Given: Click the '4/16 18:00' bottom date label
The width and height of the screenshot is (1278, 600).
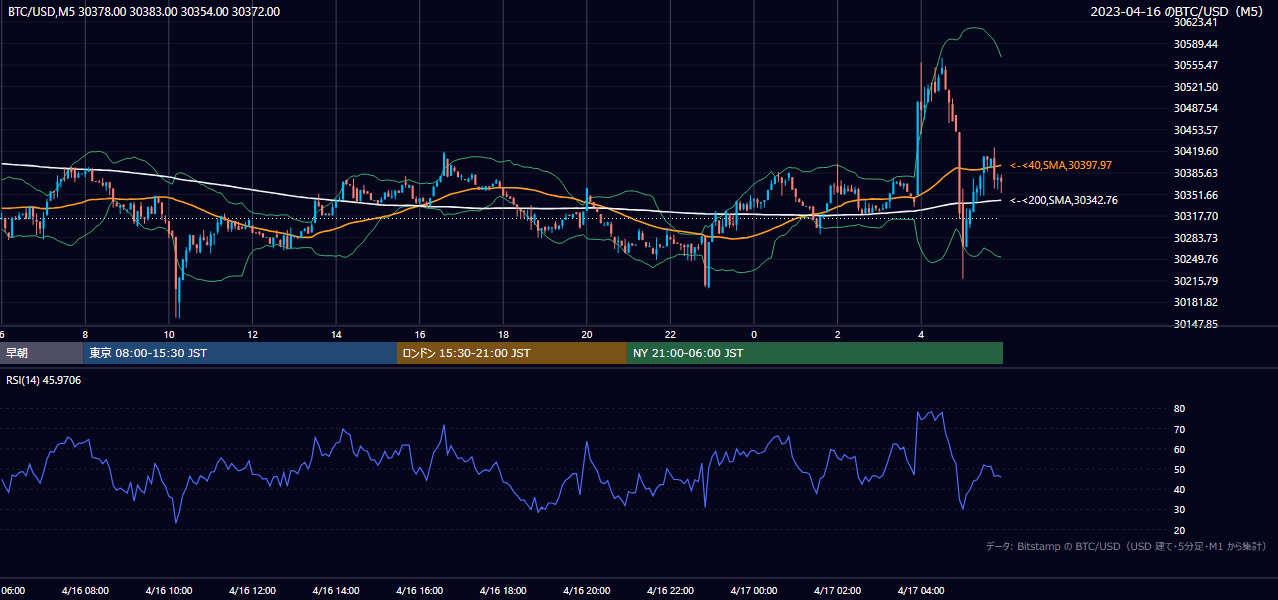Looking at the screenshot, I should pyautogui.click(x=503, y=591).
